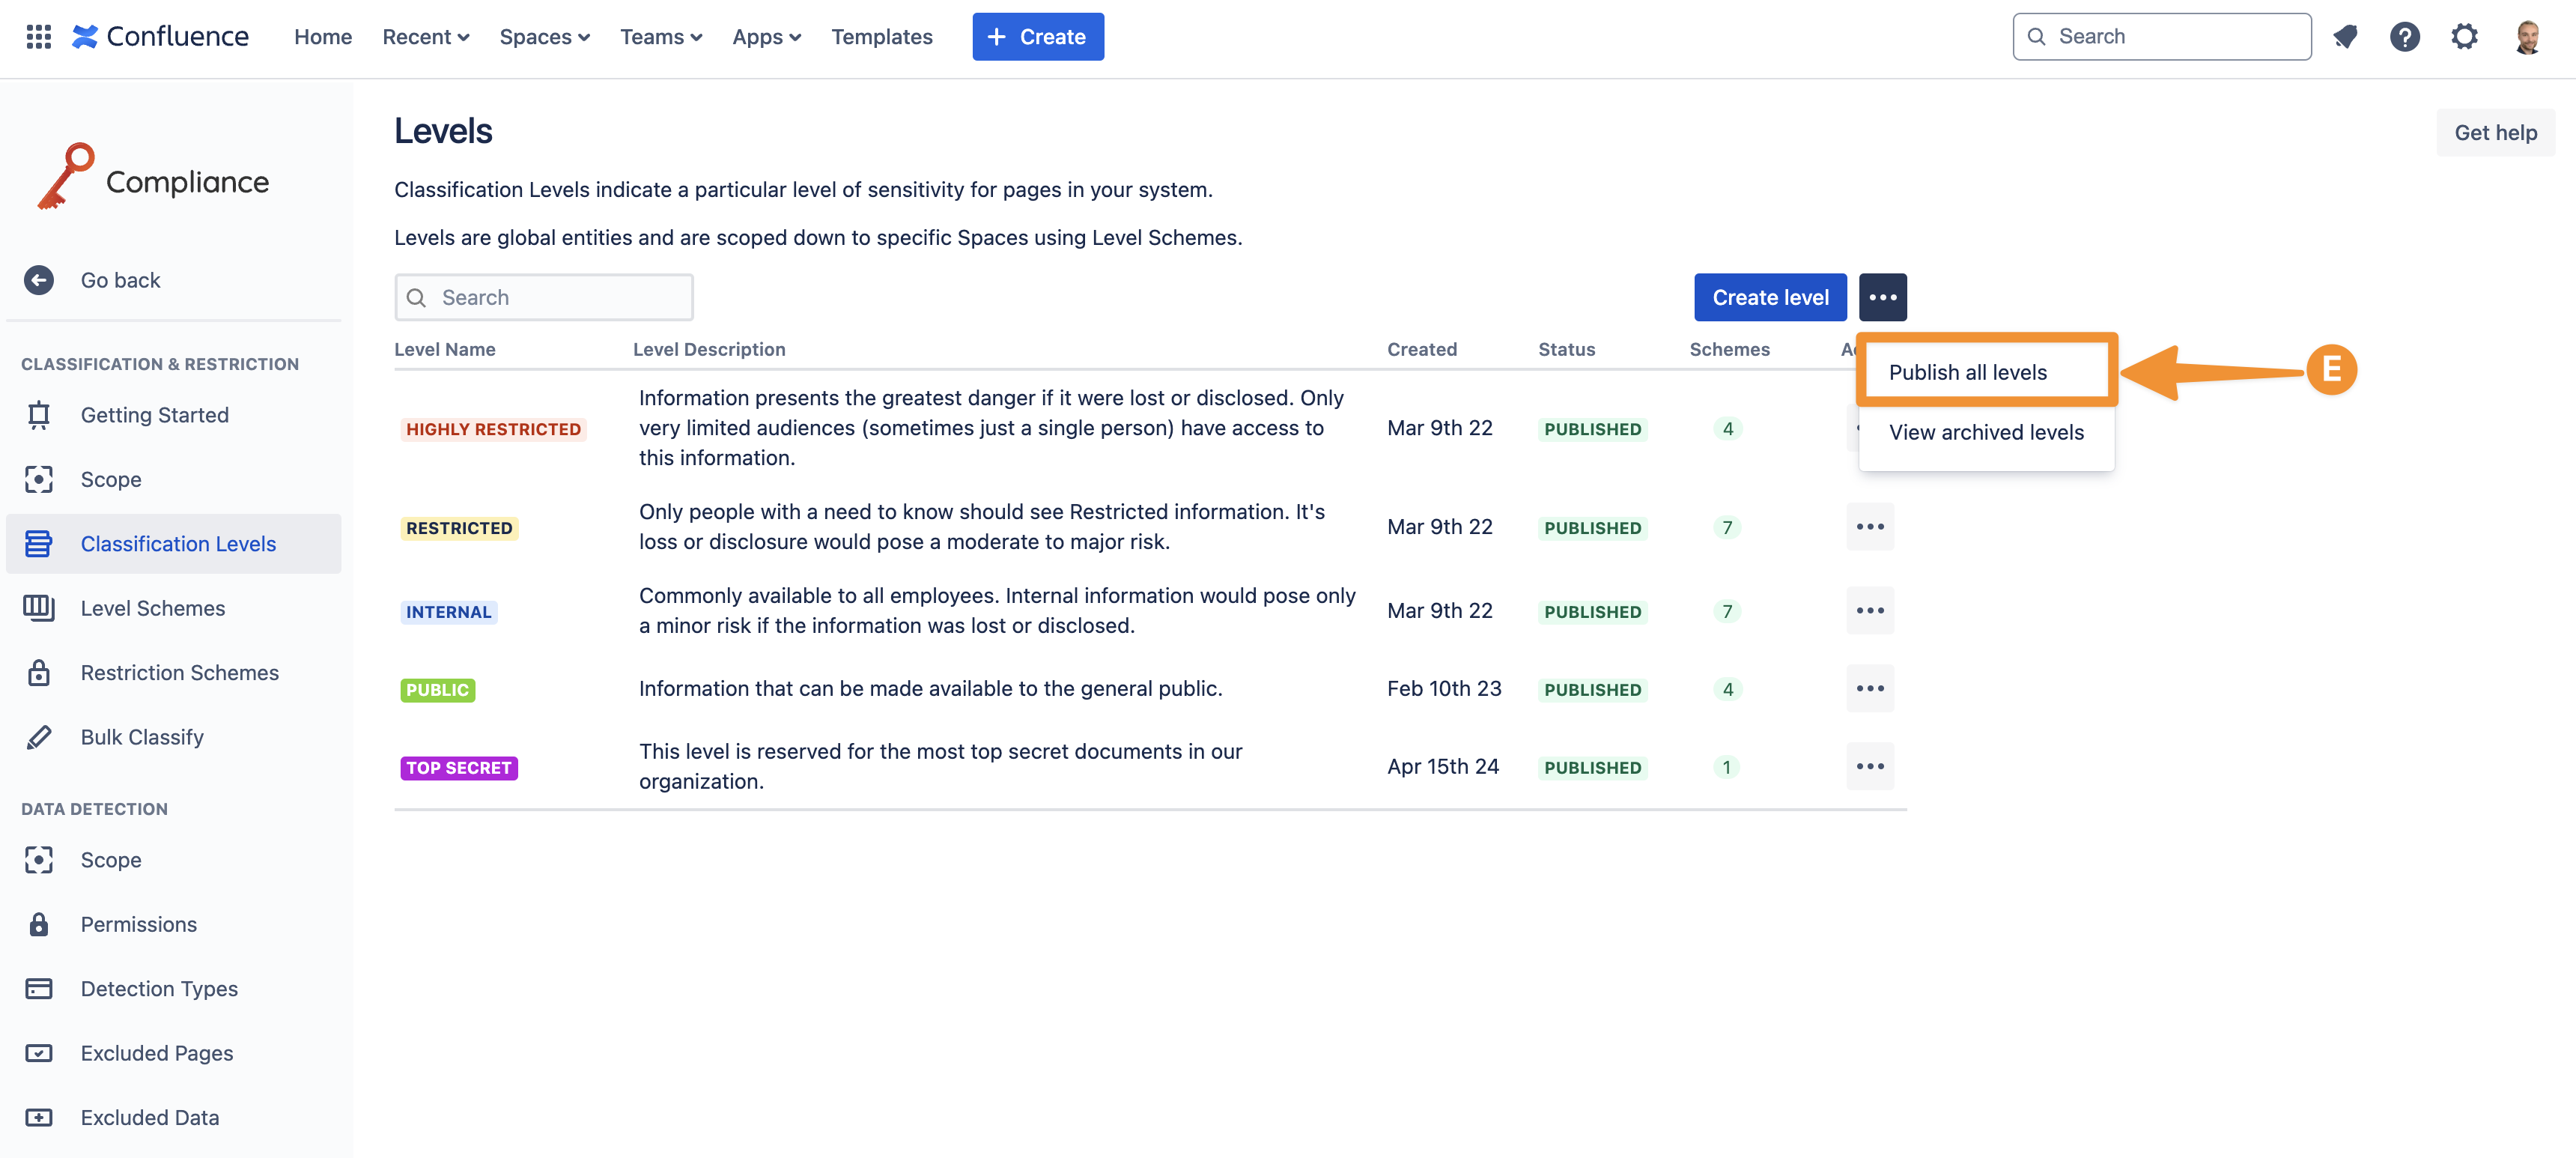Open Level Schemes from sidebar
2576x1158 pixels.
coord(152,608)
